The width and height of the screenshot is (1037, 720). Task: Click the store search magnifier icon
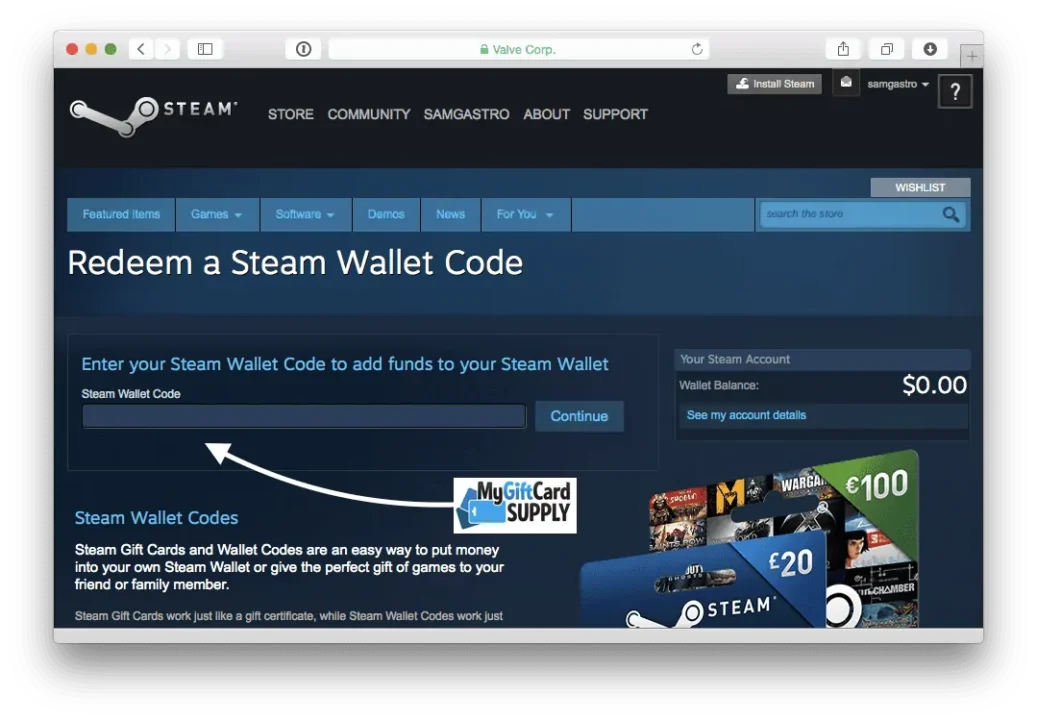pyautogui.click(x=951, y=214)
